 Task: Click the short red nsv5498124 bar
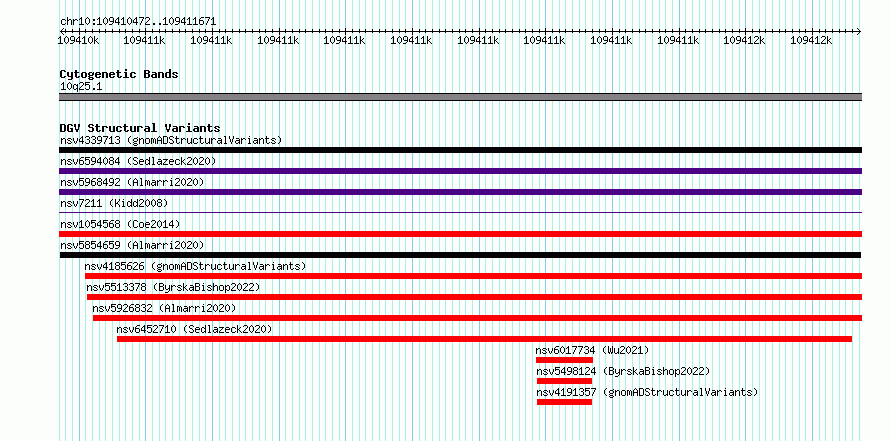tap(564, 381)
